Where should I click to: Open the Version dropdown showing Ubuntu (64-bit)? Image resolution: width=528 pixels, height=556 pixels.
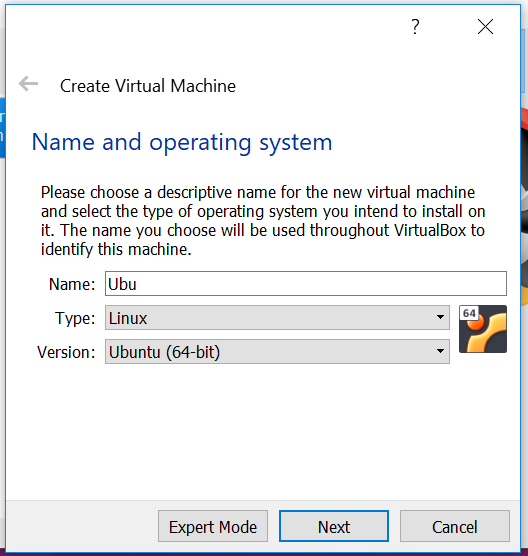[277, 351]
